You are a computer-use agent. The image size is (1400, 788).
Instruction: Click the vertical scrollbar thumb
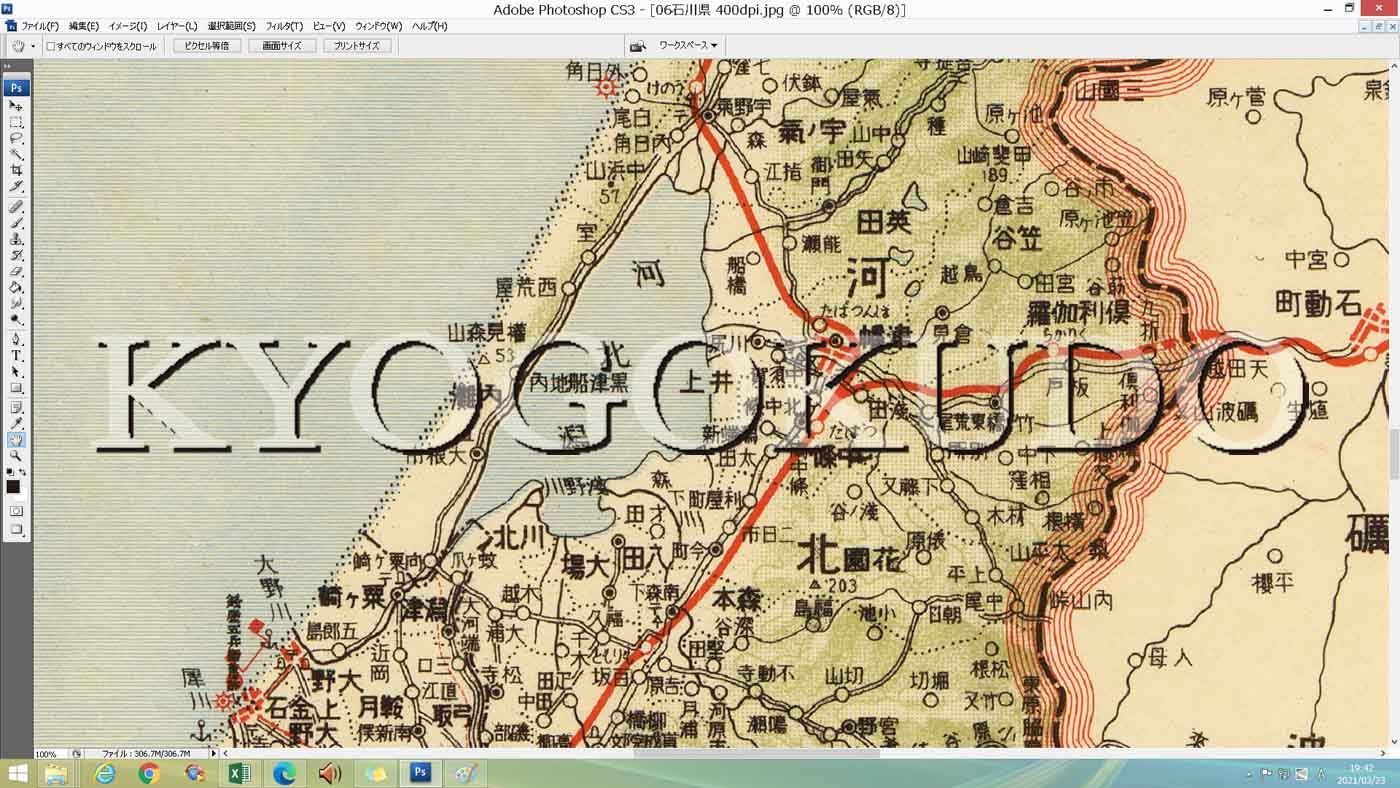point(1394,455)
